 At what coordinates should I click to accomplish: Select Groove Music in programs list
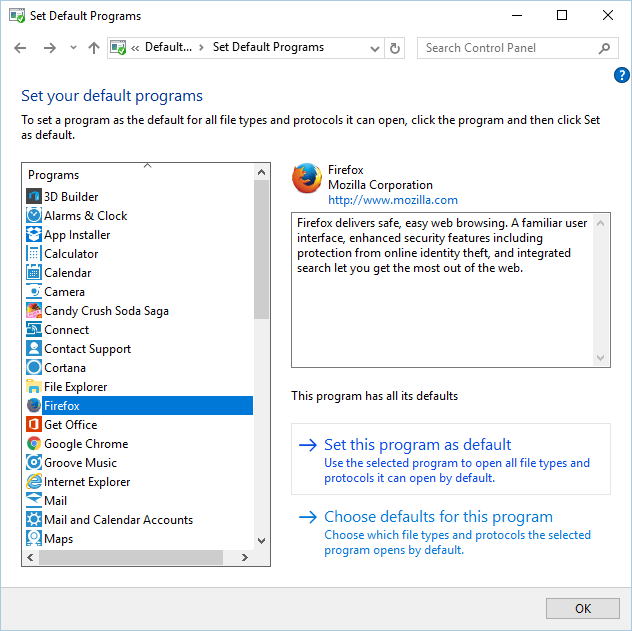pyautogui.click(x=80, y=463)
